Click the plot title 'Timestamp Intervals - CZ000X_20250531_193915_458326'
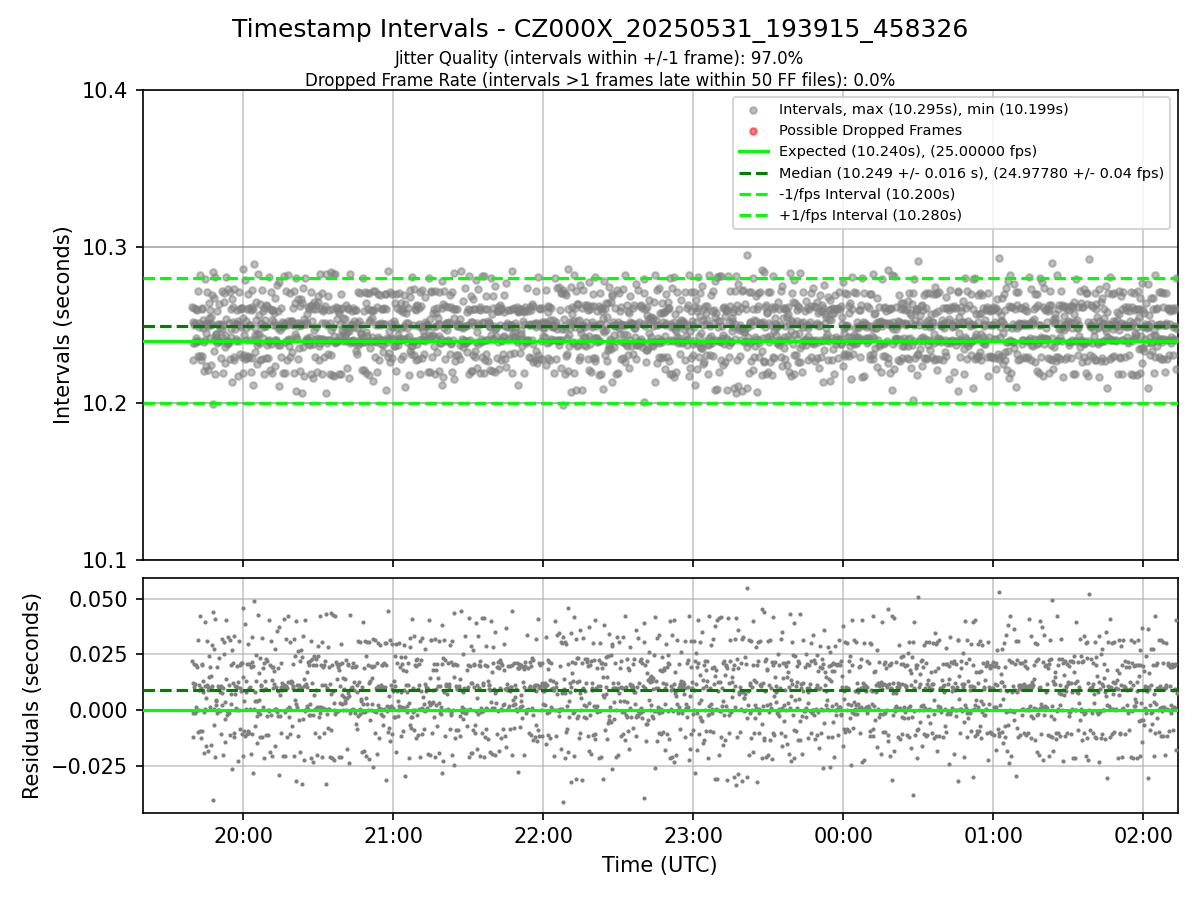Viewport: 1200px width, 900px height. click(600, 29)
